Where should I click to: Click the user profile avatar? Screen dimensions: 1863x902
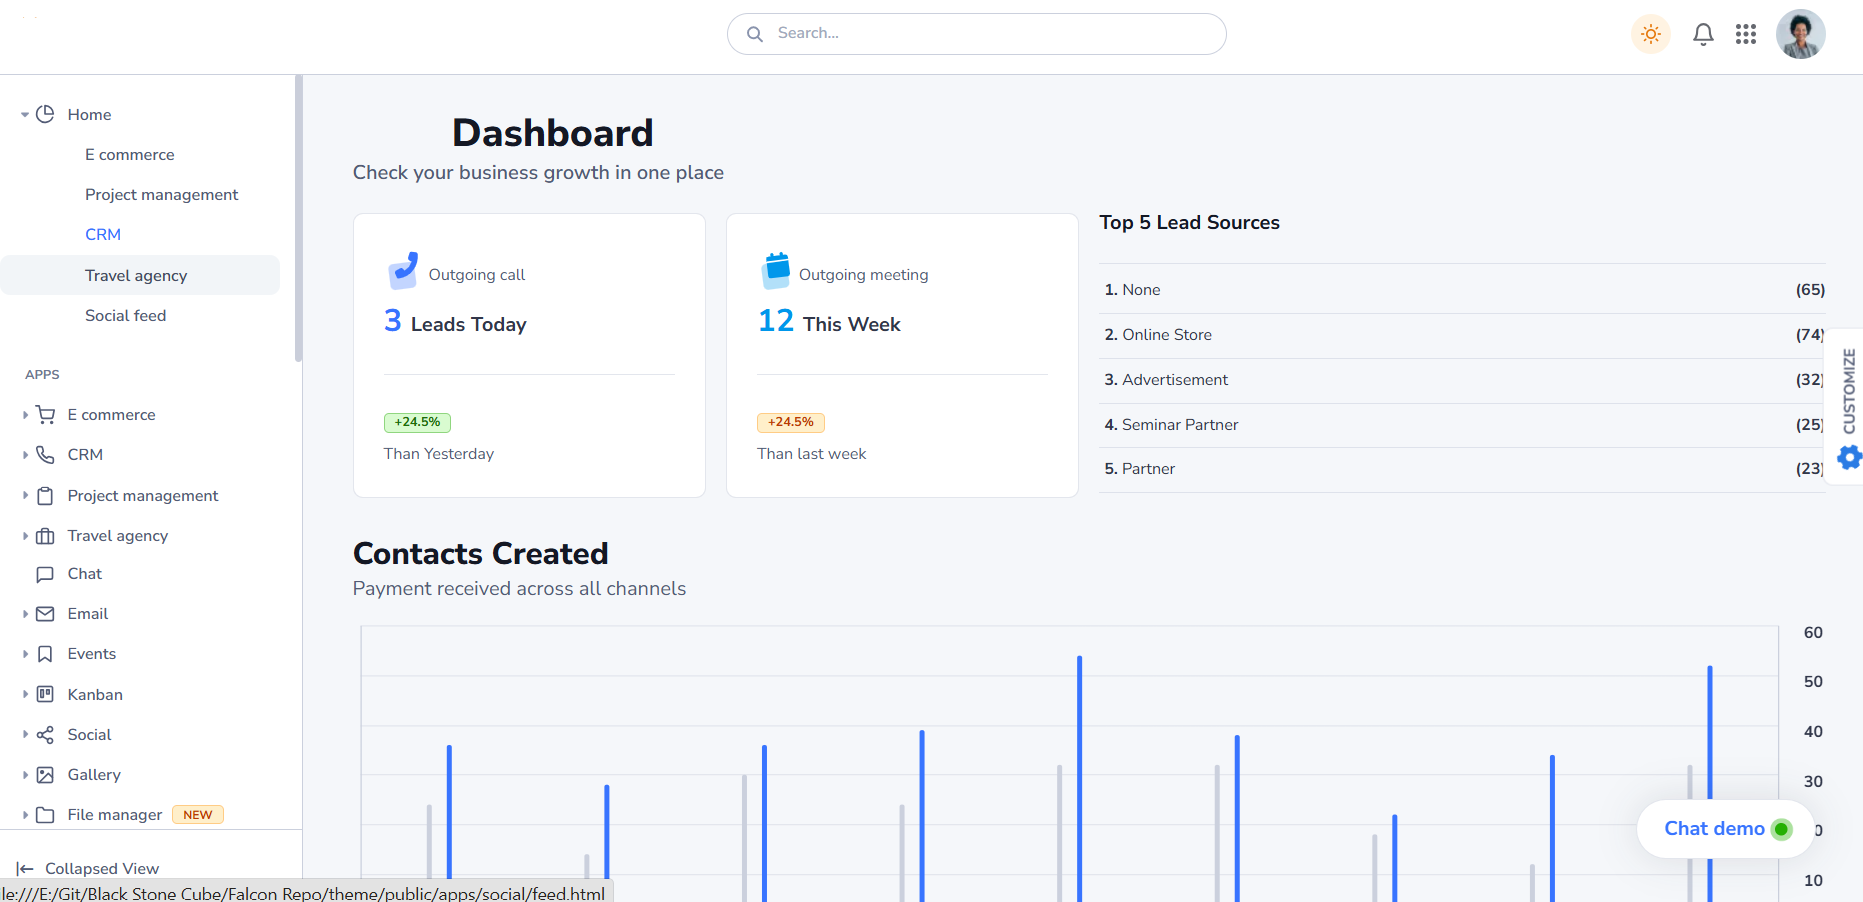pos(1800,34)
